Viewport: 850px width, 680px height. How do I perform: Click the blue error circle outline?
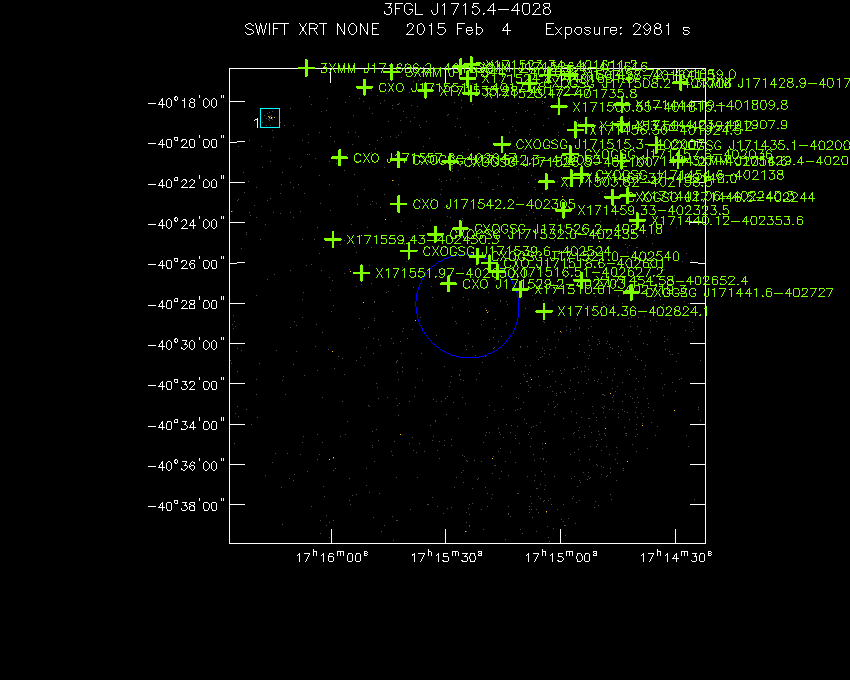point(467,306)
